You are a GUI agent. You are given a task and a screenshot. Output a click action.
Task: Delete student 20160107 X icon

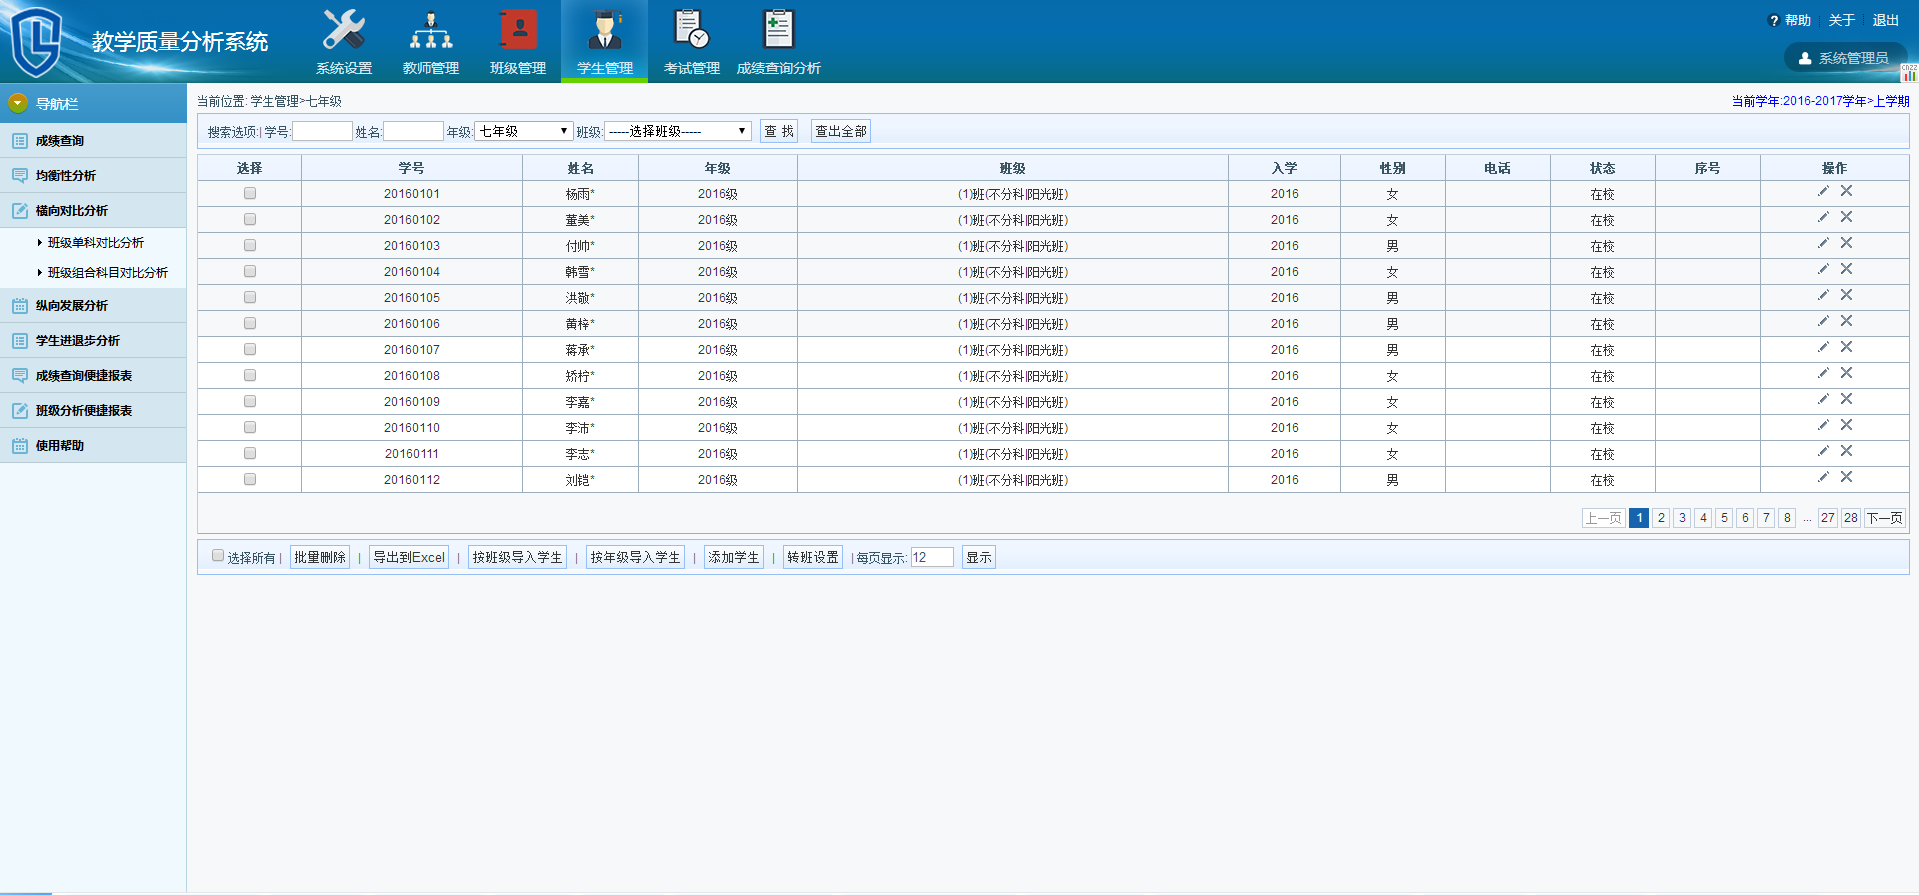point(1847,347)
